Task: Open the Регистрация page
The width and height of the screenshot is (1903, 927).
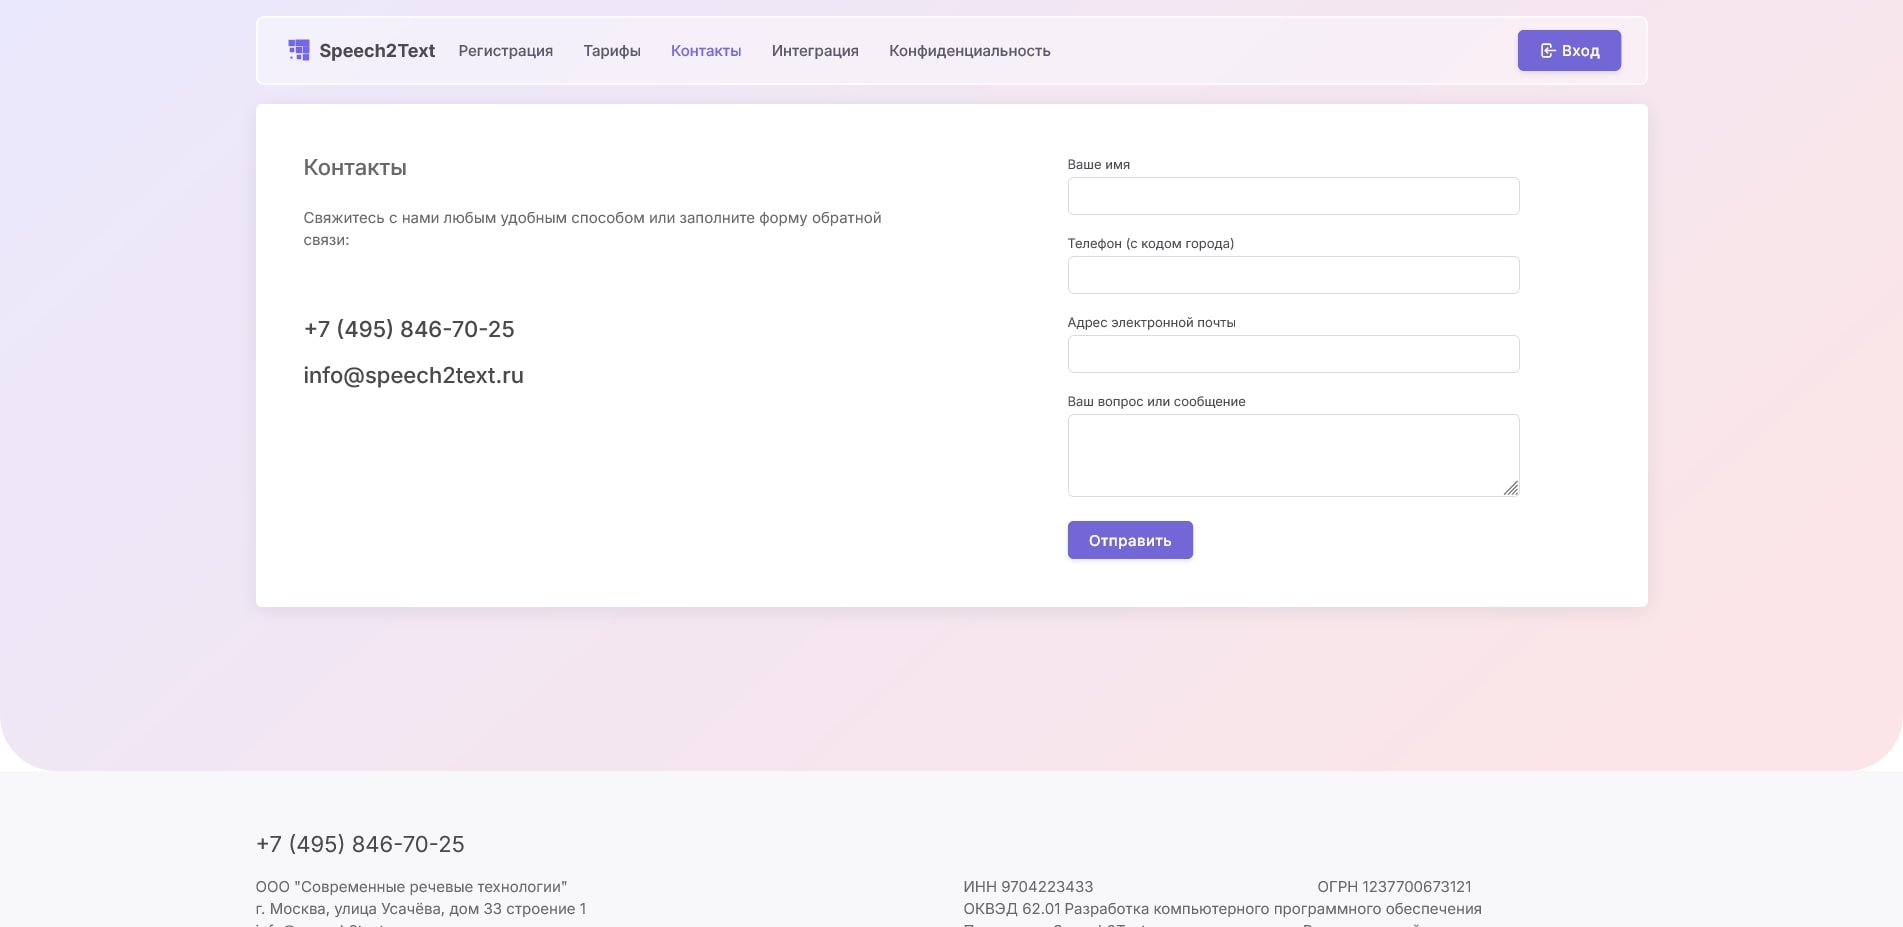Action: pyautogui.click(x=505, y=51)
